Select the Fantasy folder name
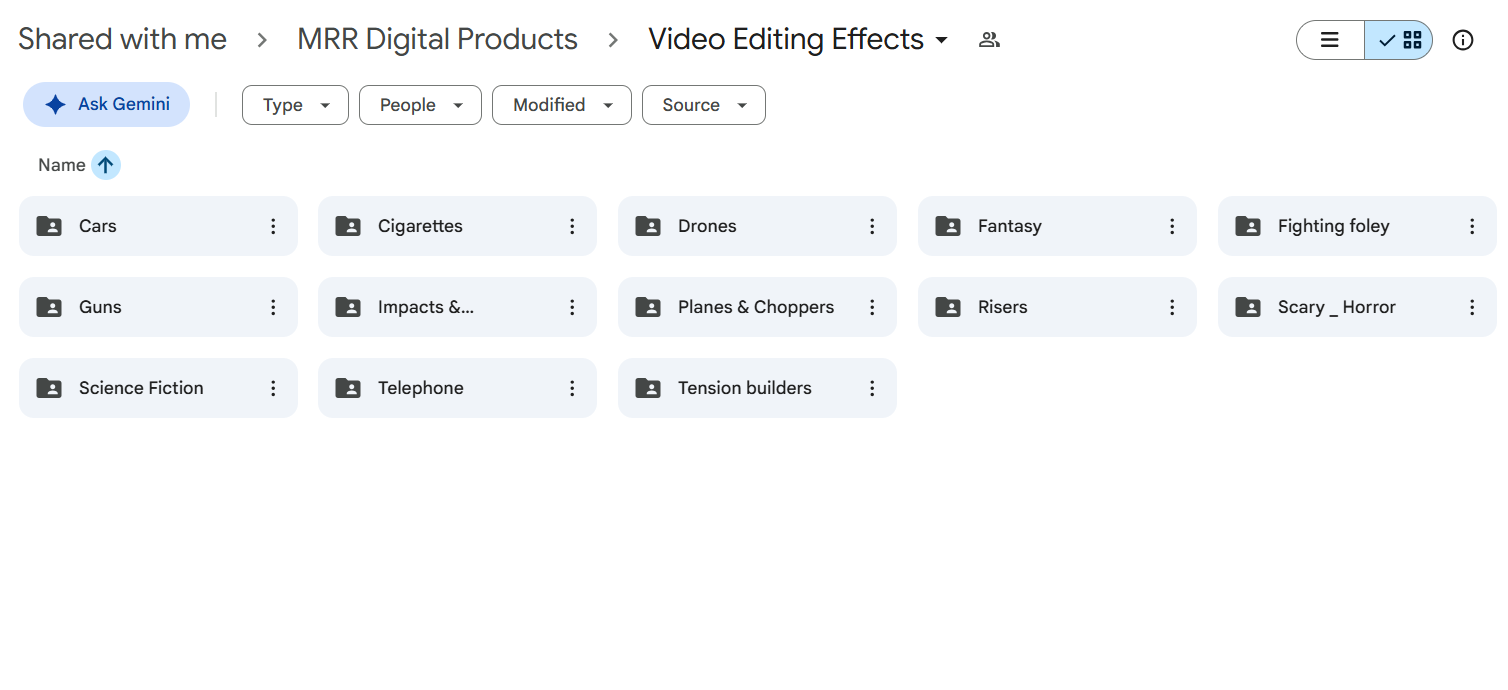The width and height of the screenshot is (1508, 690). tap(1010, 226)
